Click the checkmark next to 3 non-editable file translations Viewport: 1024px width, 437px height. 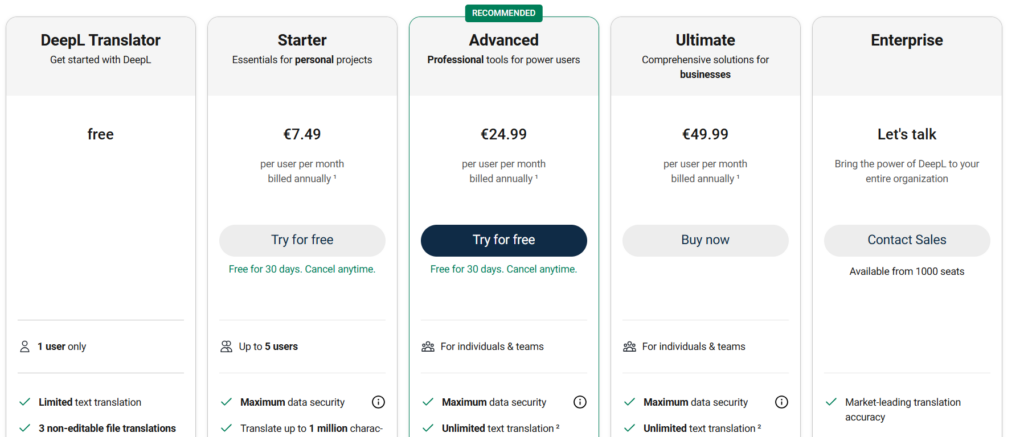(x=25, y=428)
